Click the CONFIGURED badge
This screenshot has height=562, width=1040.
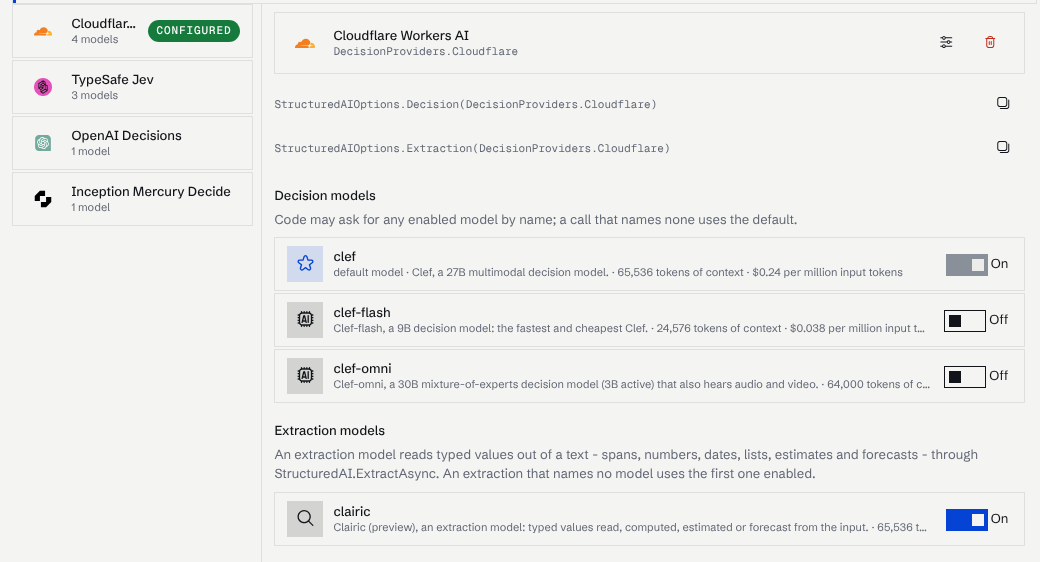(x=194, y=31)
